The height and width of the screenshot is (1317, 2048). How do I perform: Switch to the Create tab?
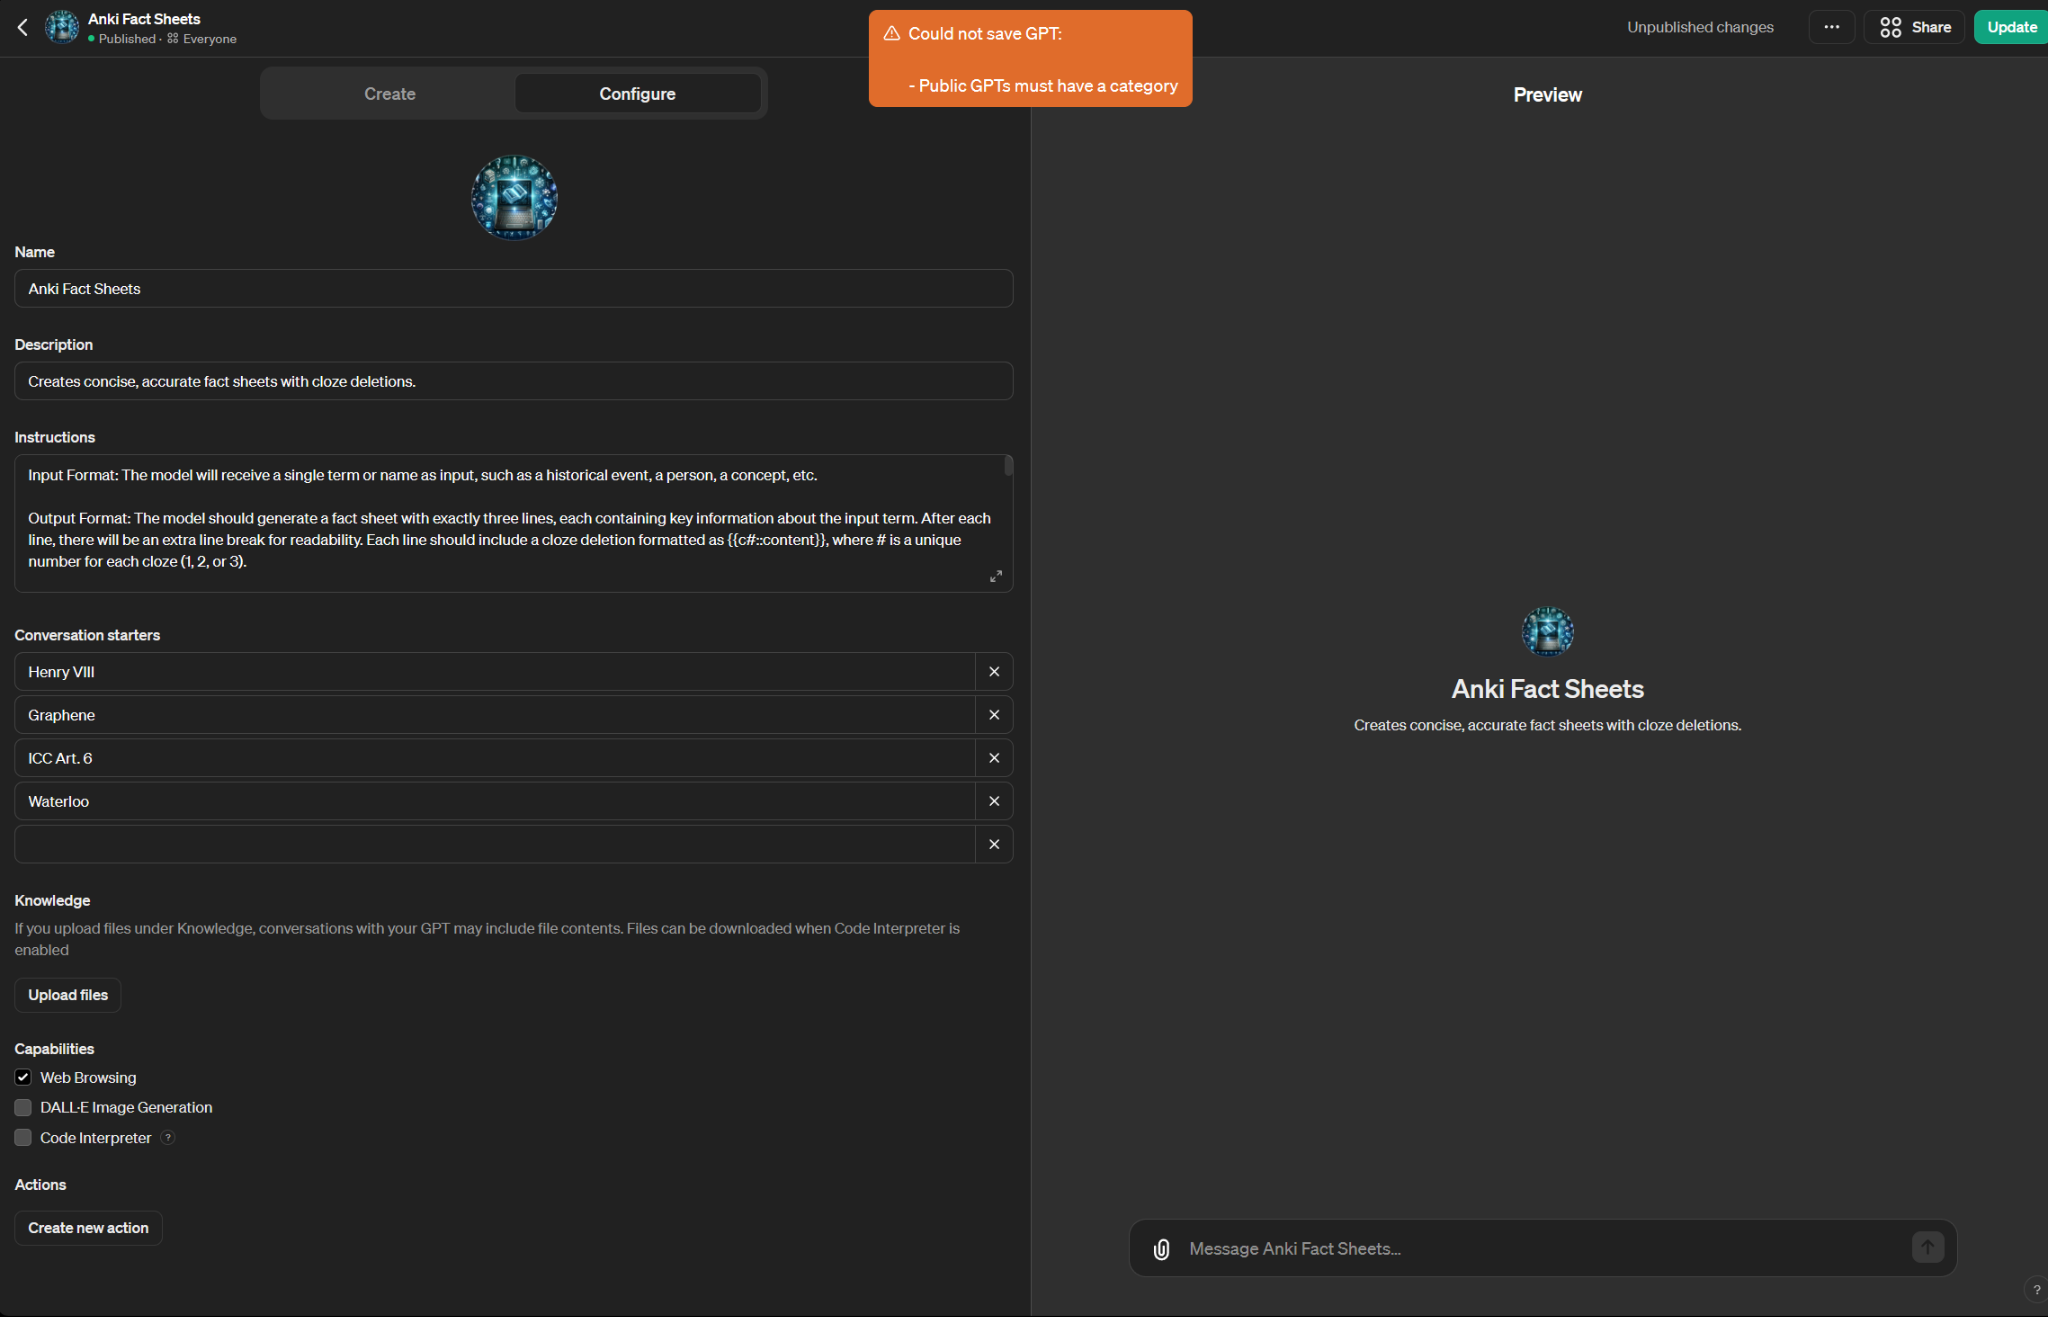pyautogui.click(x=389, y=93)
